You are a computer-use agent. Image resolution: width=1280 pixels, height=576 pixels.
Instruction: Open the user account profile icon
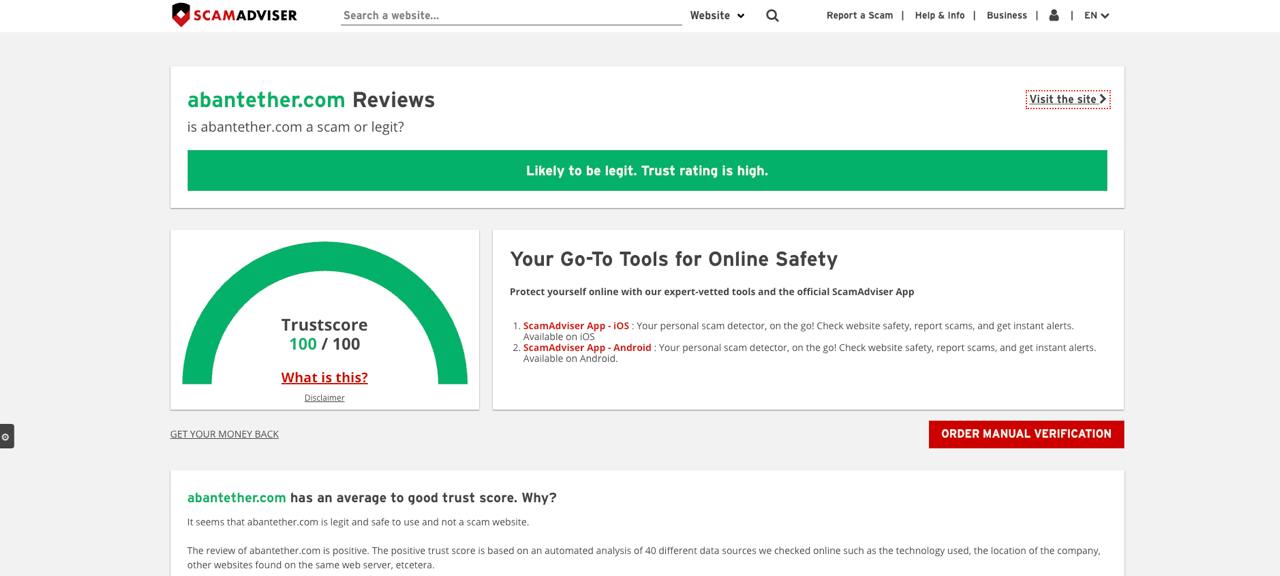click(1054, 15)
